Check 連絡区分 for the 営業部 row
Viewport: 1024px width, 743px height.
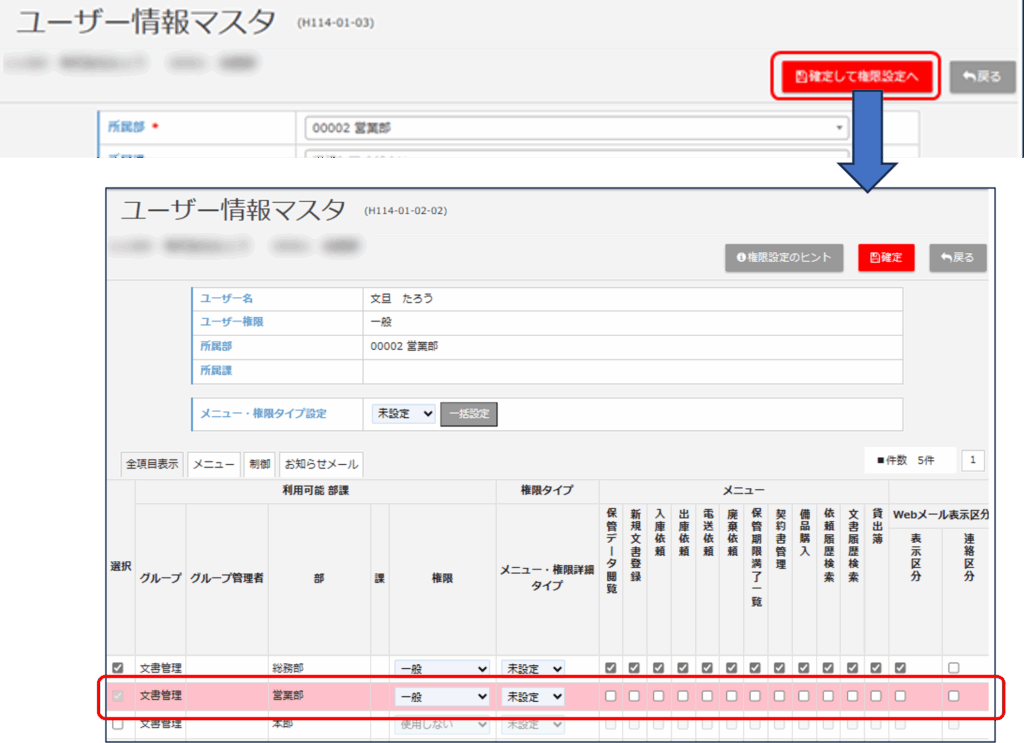[954, 696]
